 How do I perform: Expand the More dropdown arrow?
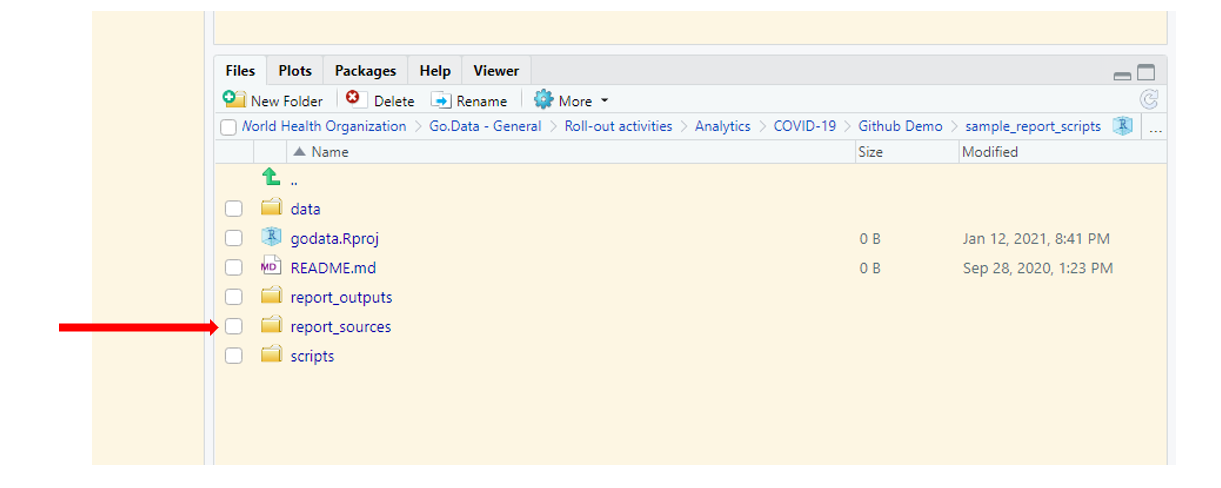(604, 101)
